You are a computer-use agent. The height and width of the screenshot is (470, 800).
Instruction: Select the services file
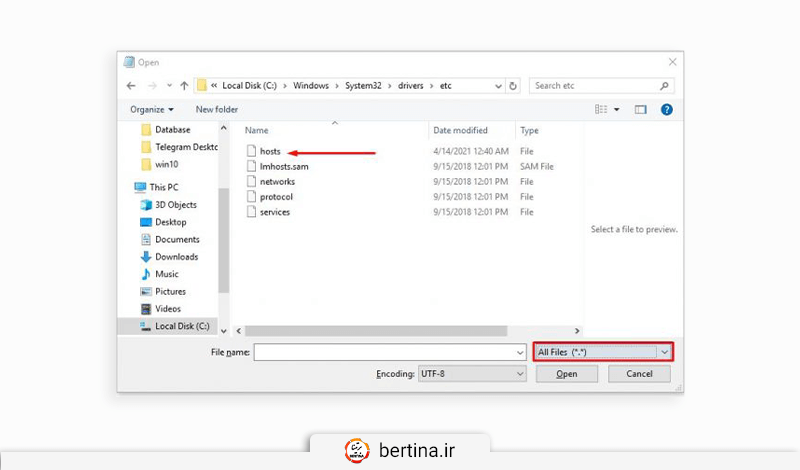(275, 212)
